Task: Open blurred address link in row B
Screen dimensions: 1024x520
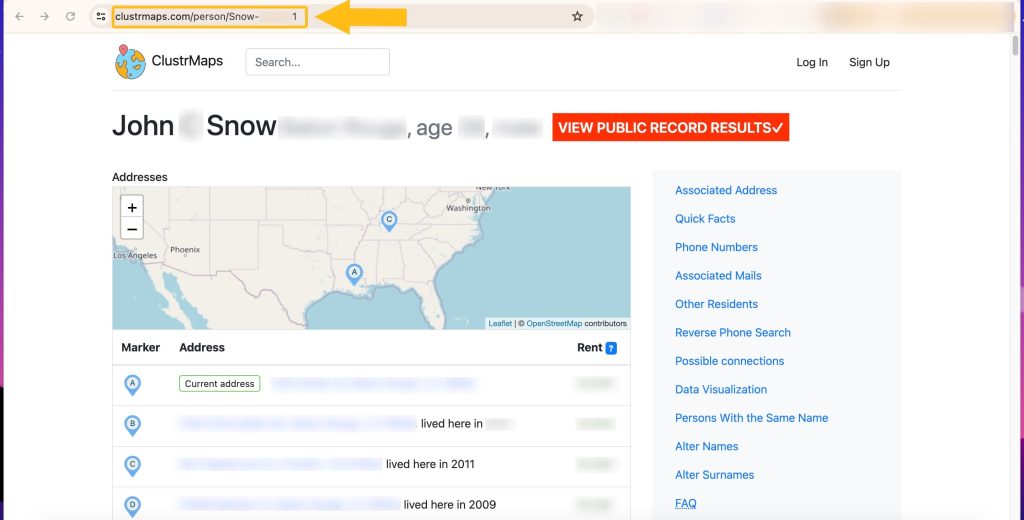Action: click(296, 424)
